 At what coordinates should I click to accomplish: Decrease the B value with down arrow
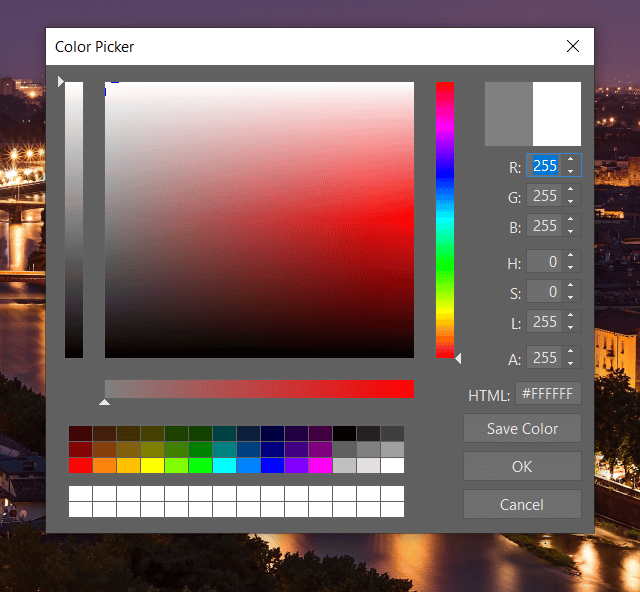click(x=571, y=231)
